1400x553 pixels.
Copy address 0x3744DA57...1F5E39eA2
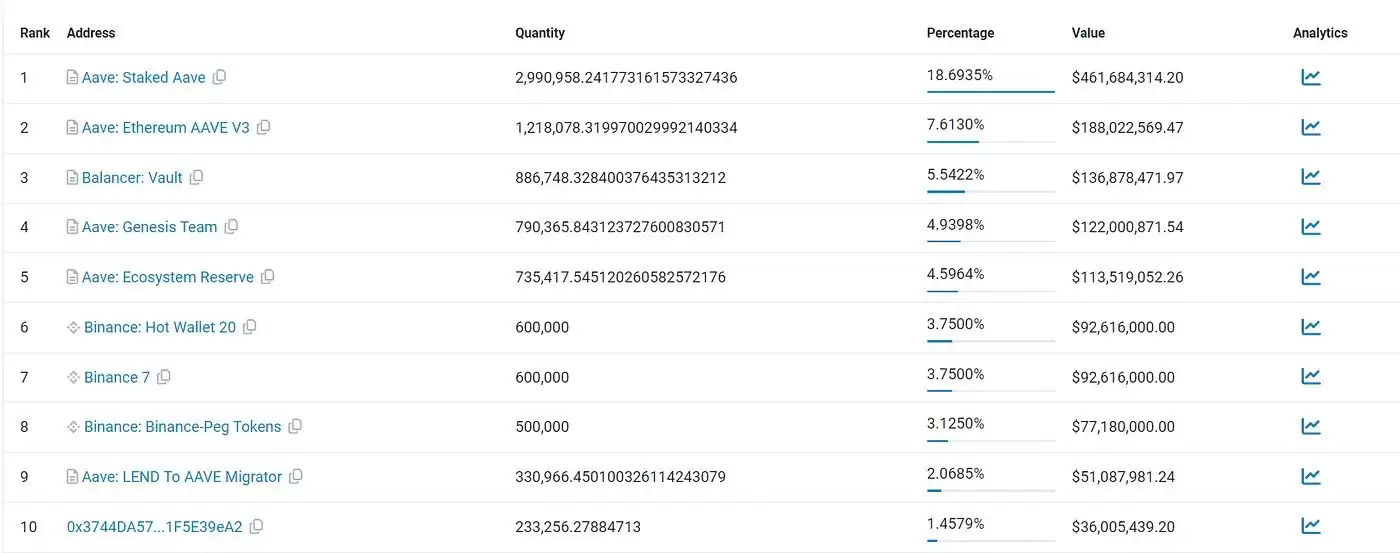pyautogui.click(x=256, y=526)
